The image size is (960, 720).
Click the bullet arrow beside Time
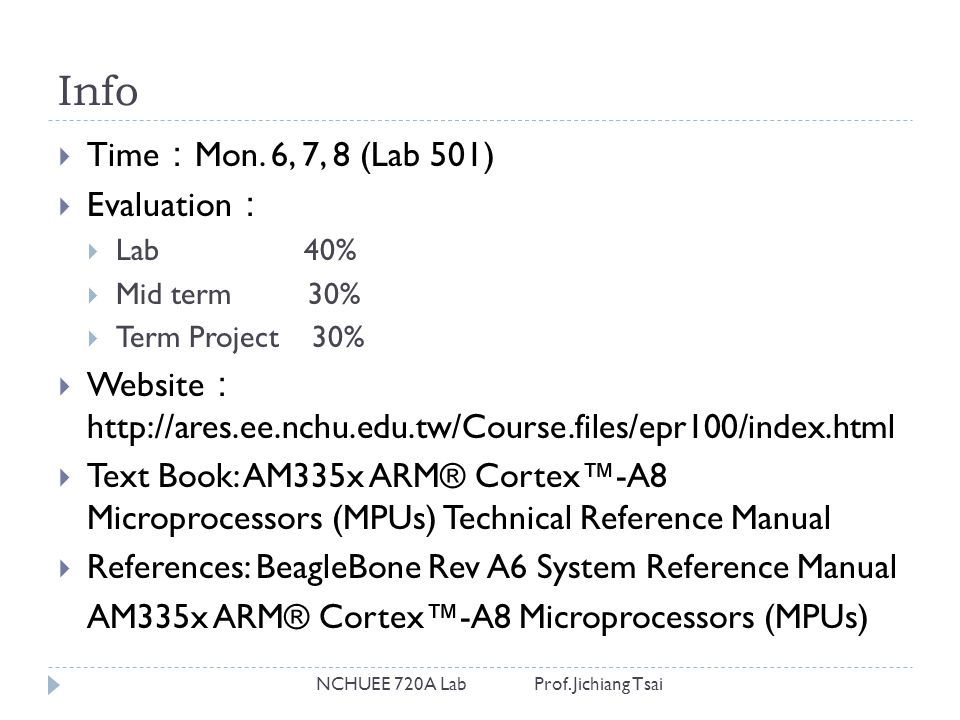coord(65,157)
